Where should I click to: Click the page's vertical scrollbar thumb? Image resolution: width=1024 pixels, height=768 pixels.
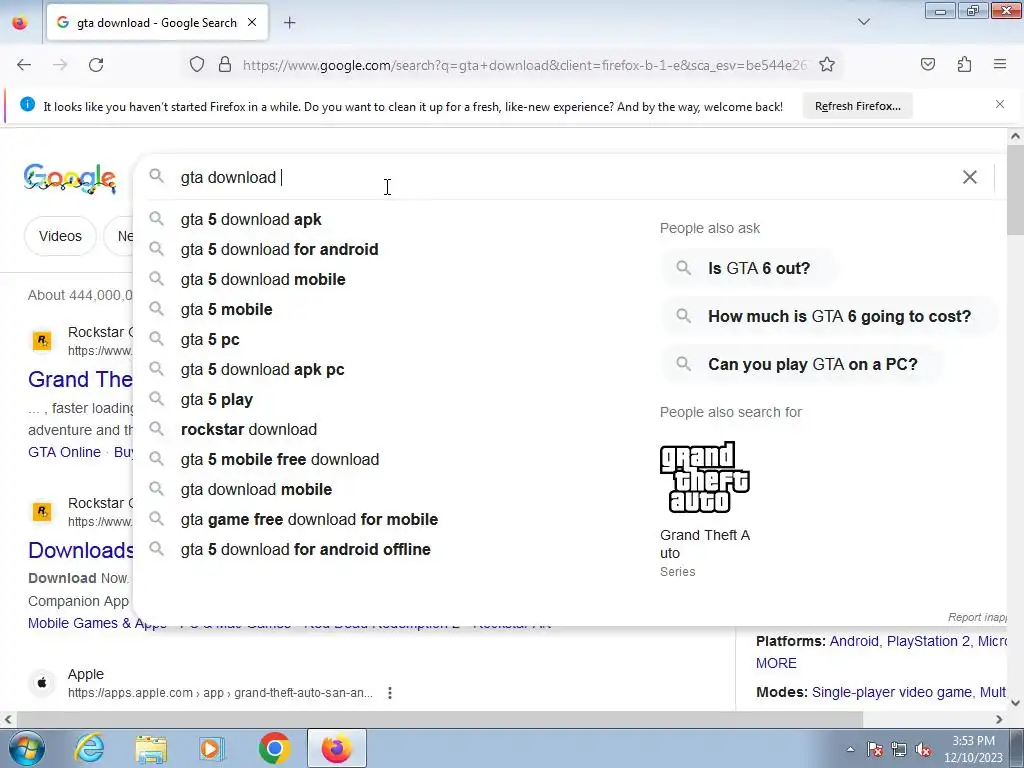tap(1015, 190)
